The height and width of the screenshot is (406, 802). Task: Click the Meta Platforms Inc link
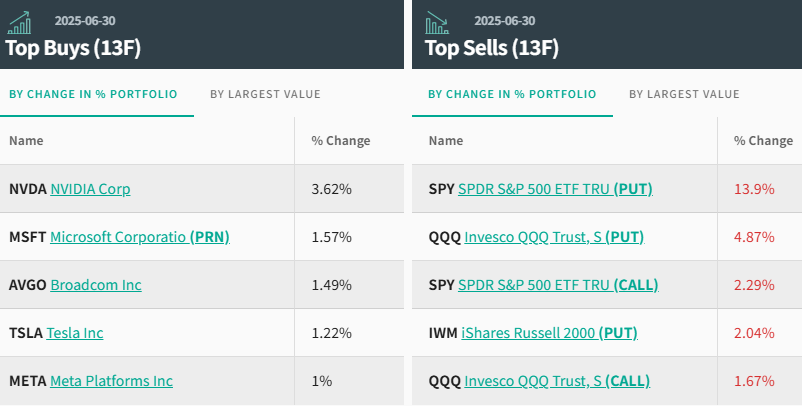(x=111, y=381)
